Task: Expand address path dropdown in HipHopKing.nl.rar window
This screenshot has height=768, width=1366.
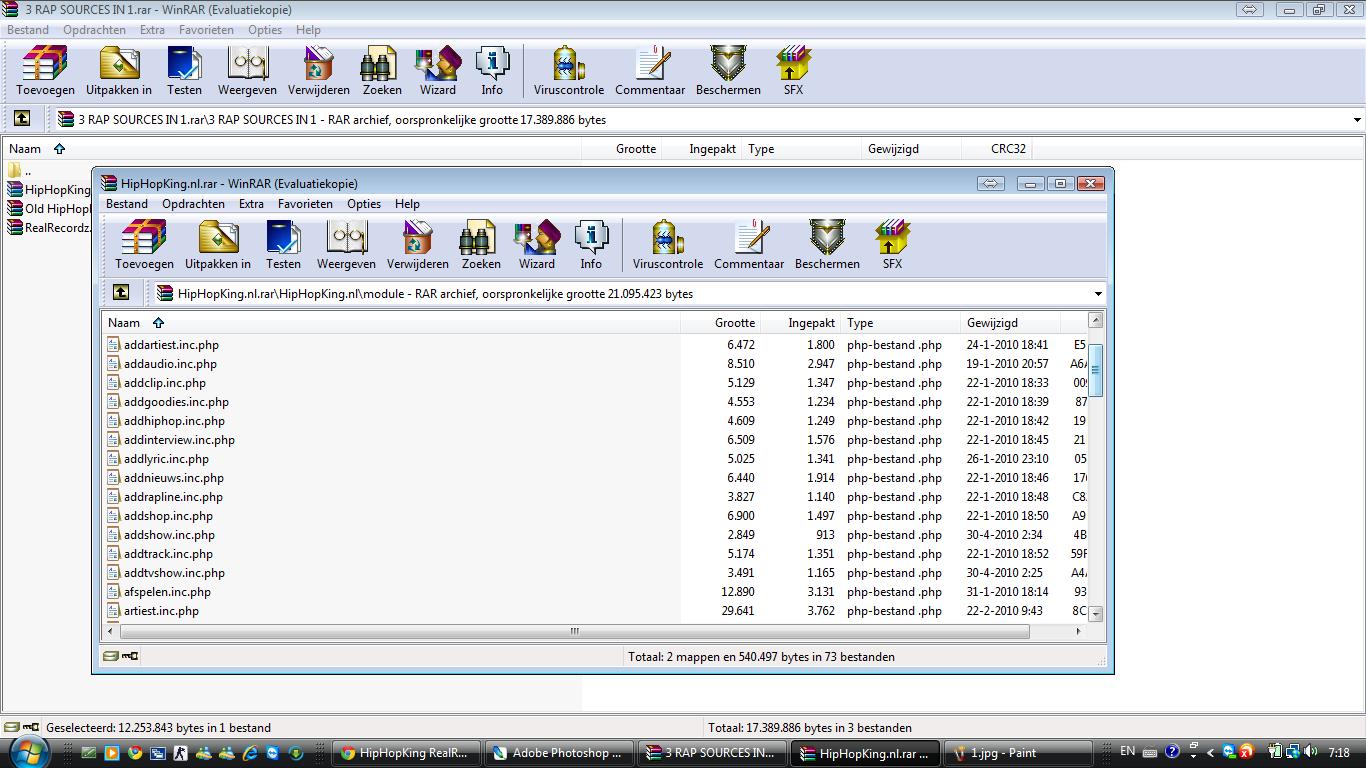Action: tap(1097, 294)
